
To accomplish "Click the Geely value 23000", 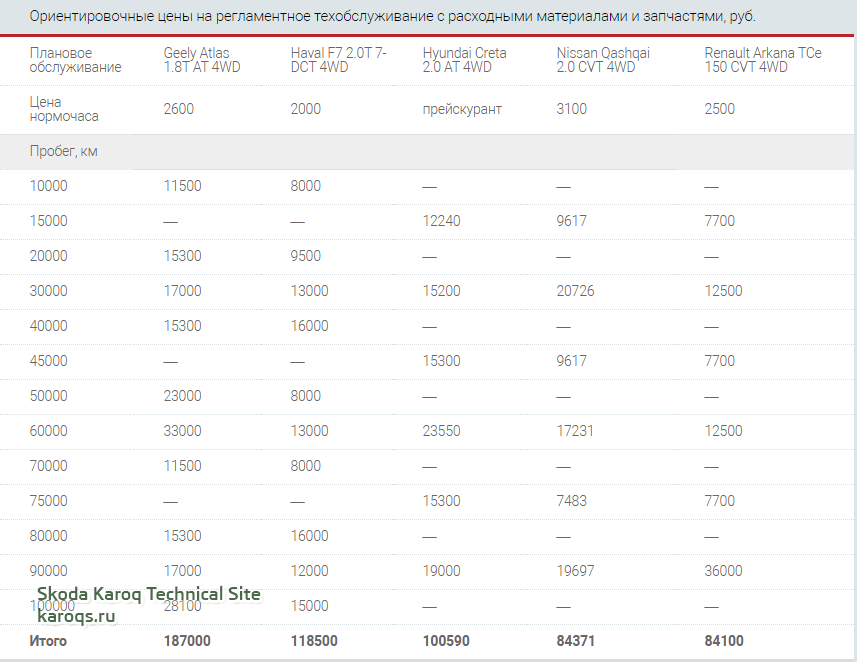I will 183,396.
